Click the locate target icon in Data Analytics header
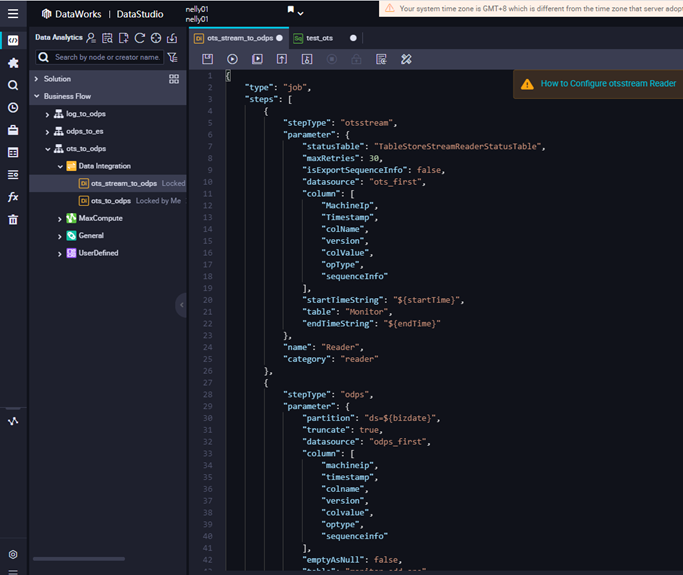683x575 pixels. [156, 38]
